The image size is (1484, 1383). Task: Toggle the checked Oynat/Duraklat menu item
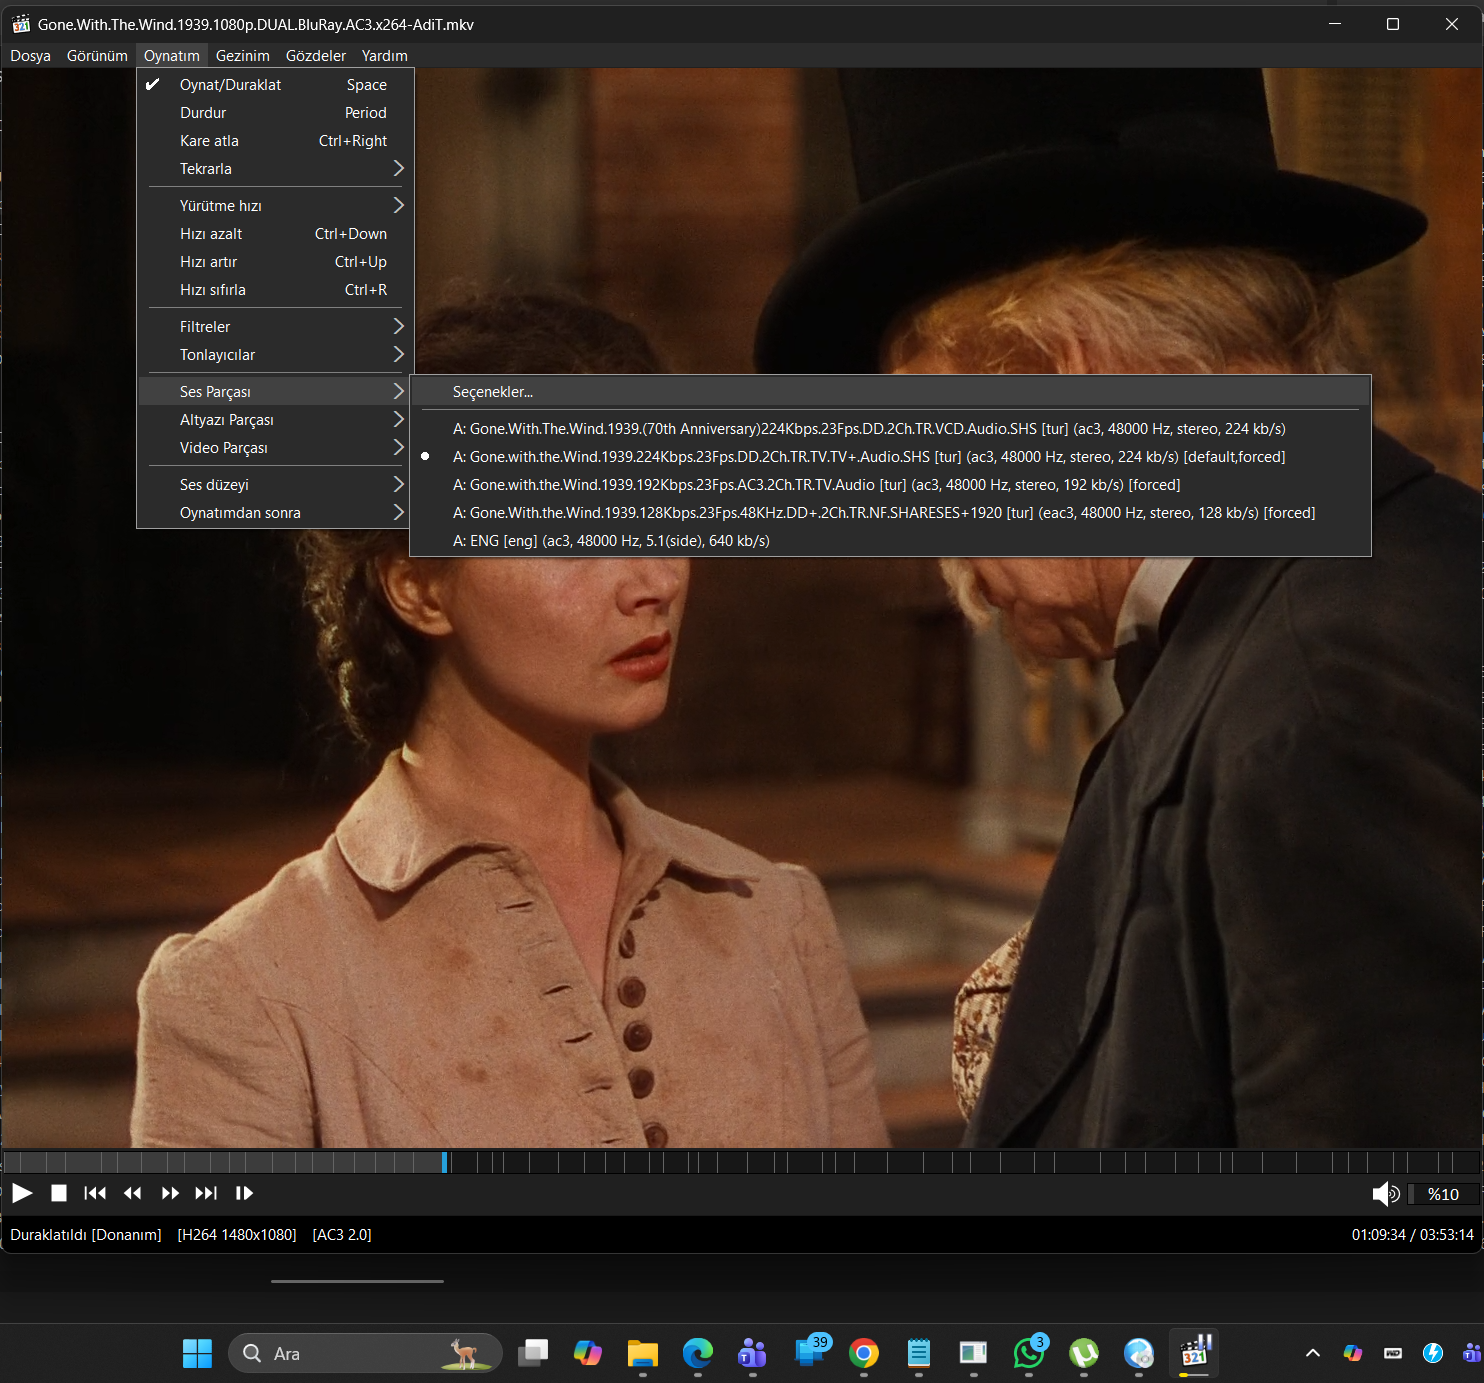coord(276,85)
